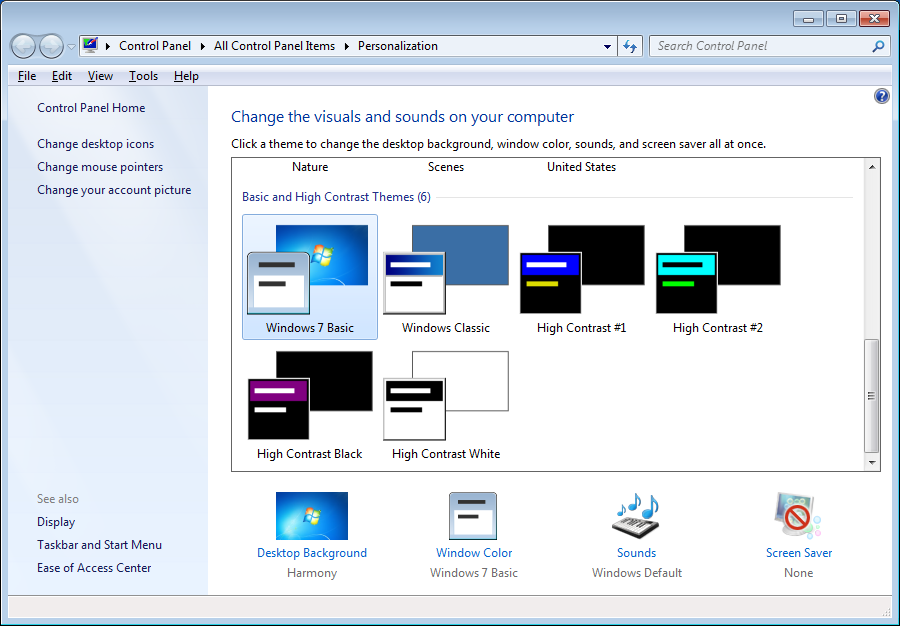The height and width of the screenshot is (626, 900).
Task: Open Taskbar and Start Menu link
Action: 99,545
